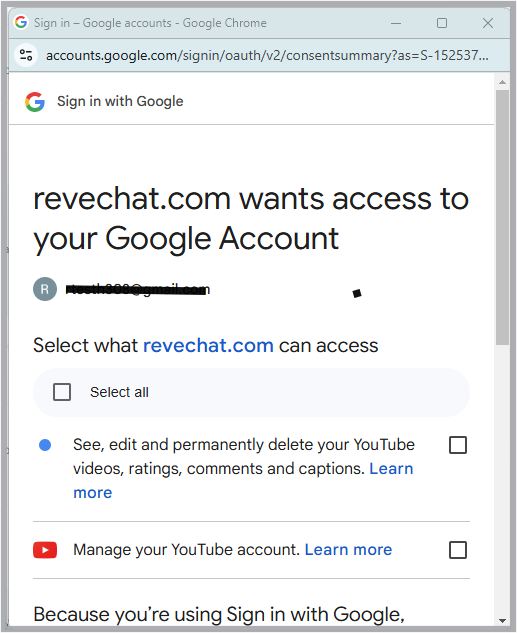
Task: Click the vertical scrollbar thumb
Action: coord(502,217)
